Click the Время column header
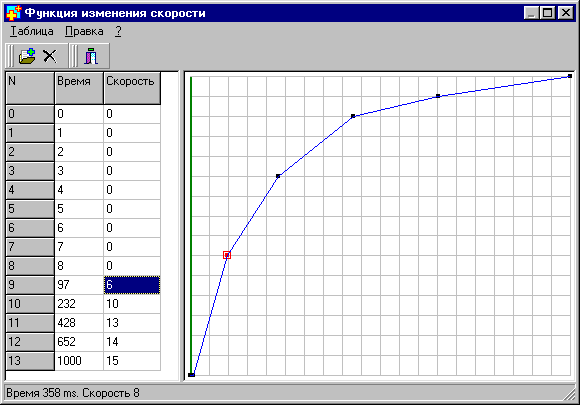Image resolution: width=580 pixels, height=405 pixels. click(79, 88)
